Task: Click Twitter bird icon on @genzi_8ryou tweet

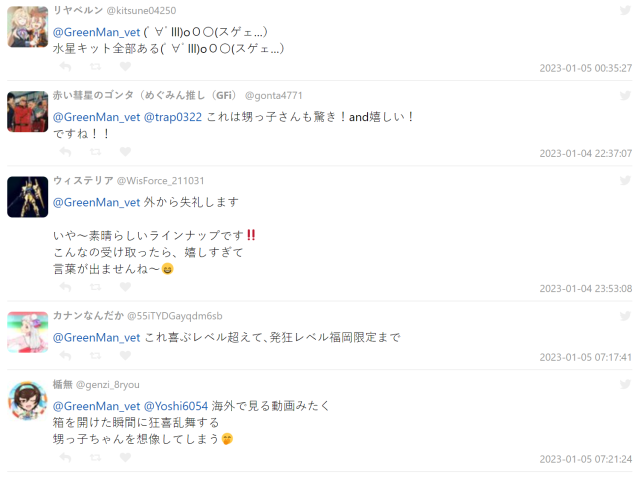Action: (x=625, y=384)
